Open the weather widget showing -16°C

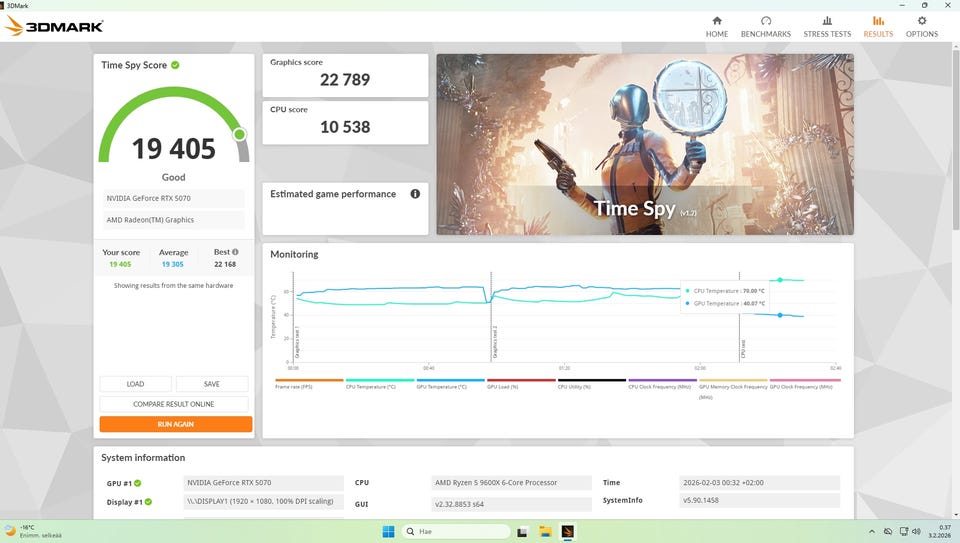(x=32, y=531)
